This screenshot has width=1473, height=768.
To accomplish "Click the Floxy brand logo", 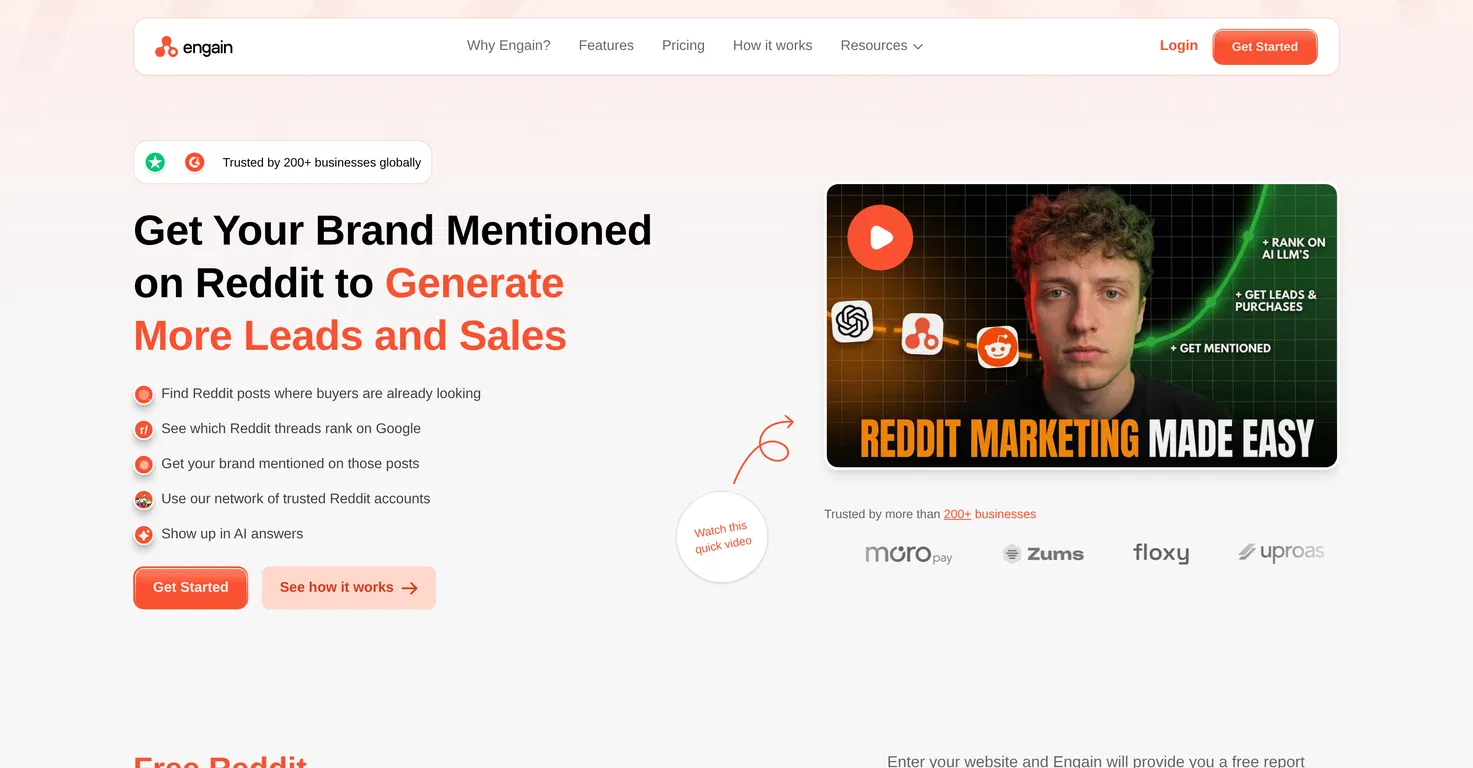I will point(1160,553).
